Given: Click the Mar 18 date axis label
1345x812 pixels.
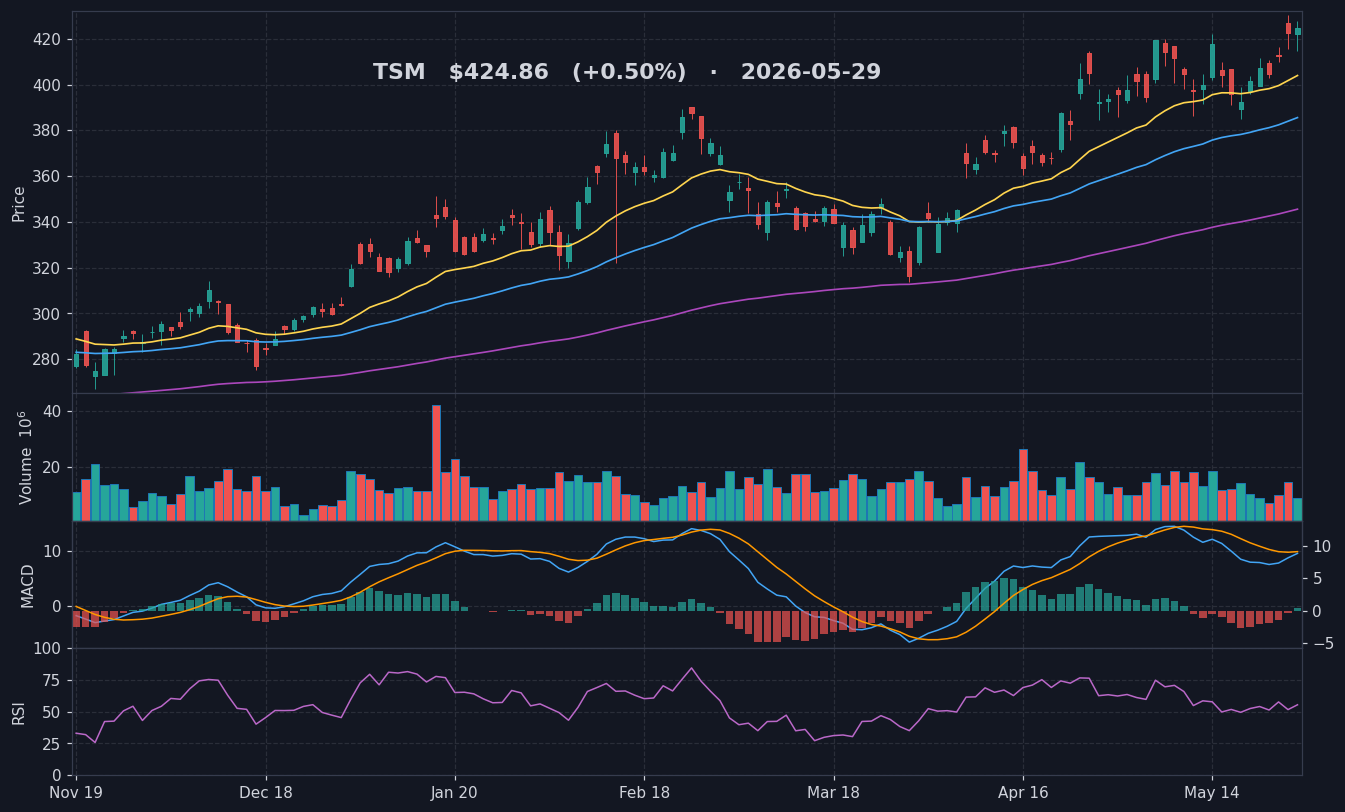Looking at the screenshot, I should pyautogui.click(x=834, y=793).
